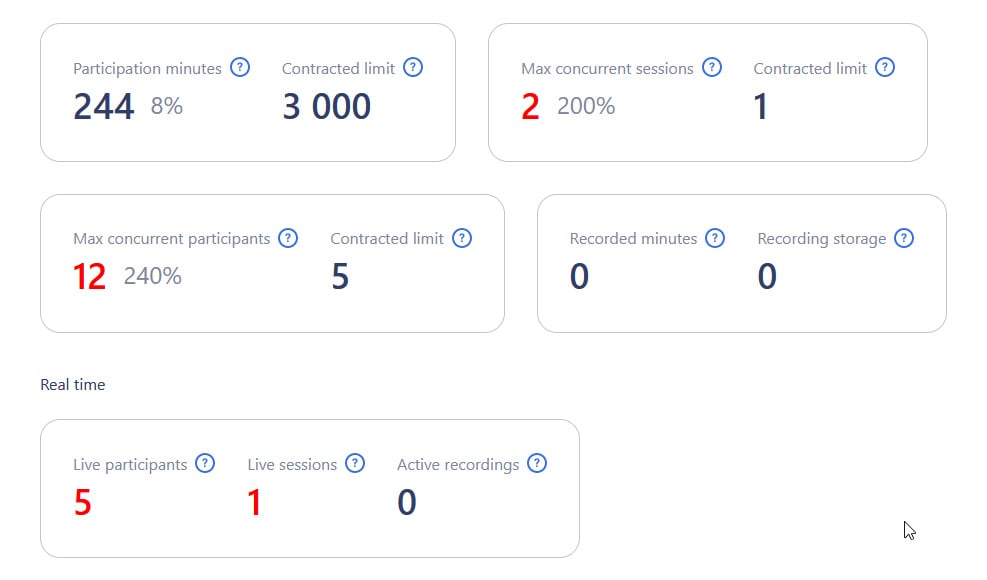Click help icon beside Recorded minutes

point(715,238)
